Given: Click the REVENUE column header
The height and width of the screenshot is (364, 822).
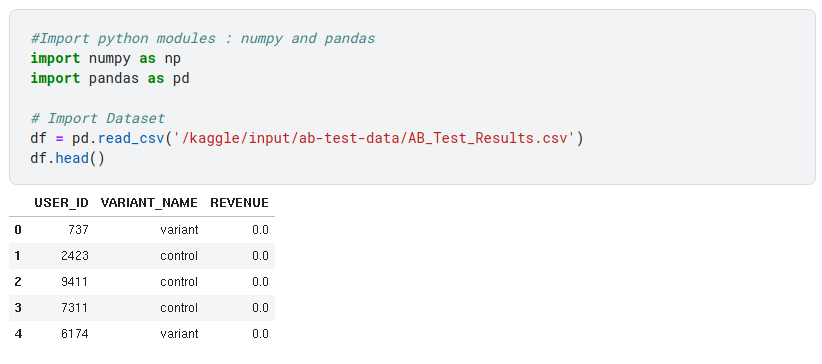Looking at the screenshot, I should pos(240,202).
